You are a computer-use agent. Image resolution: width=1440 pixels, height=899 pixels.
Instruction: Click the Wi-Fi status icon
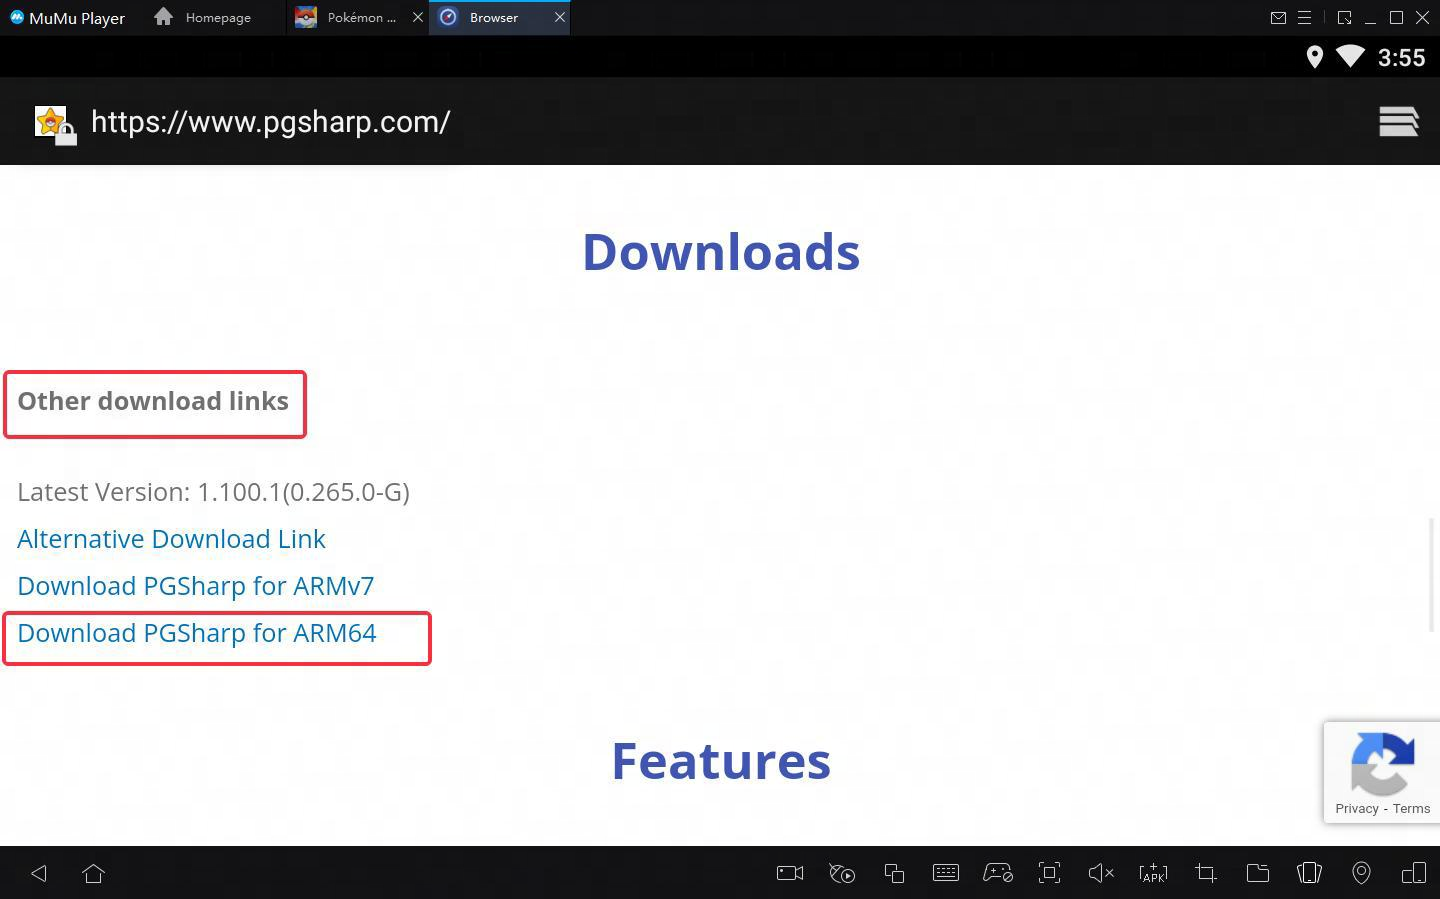tap(1350, 56)
